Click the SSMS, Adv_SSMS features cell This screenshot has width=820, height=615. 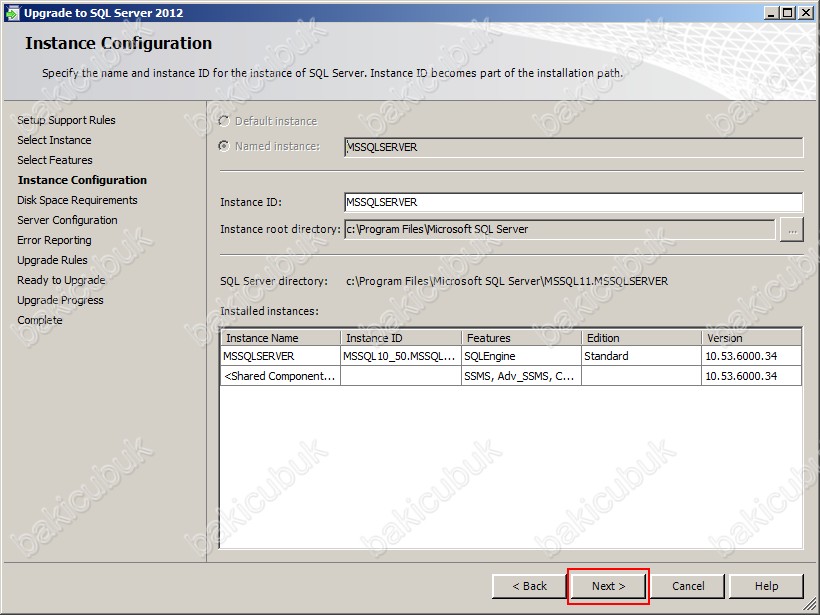pyautogui.click(x=521, y=376)
